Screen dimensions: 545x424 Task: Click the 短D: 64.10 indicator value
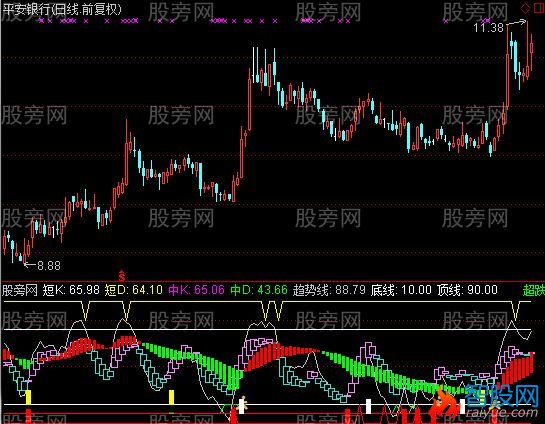pos(133,290)
